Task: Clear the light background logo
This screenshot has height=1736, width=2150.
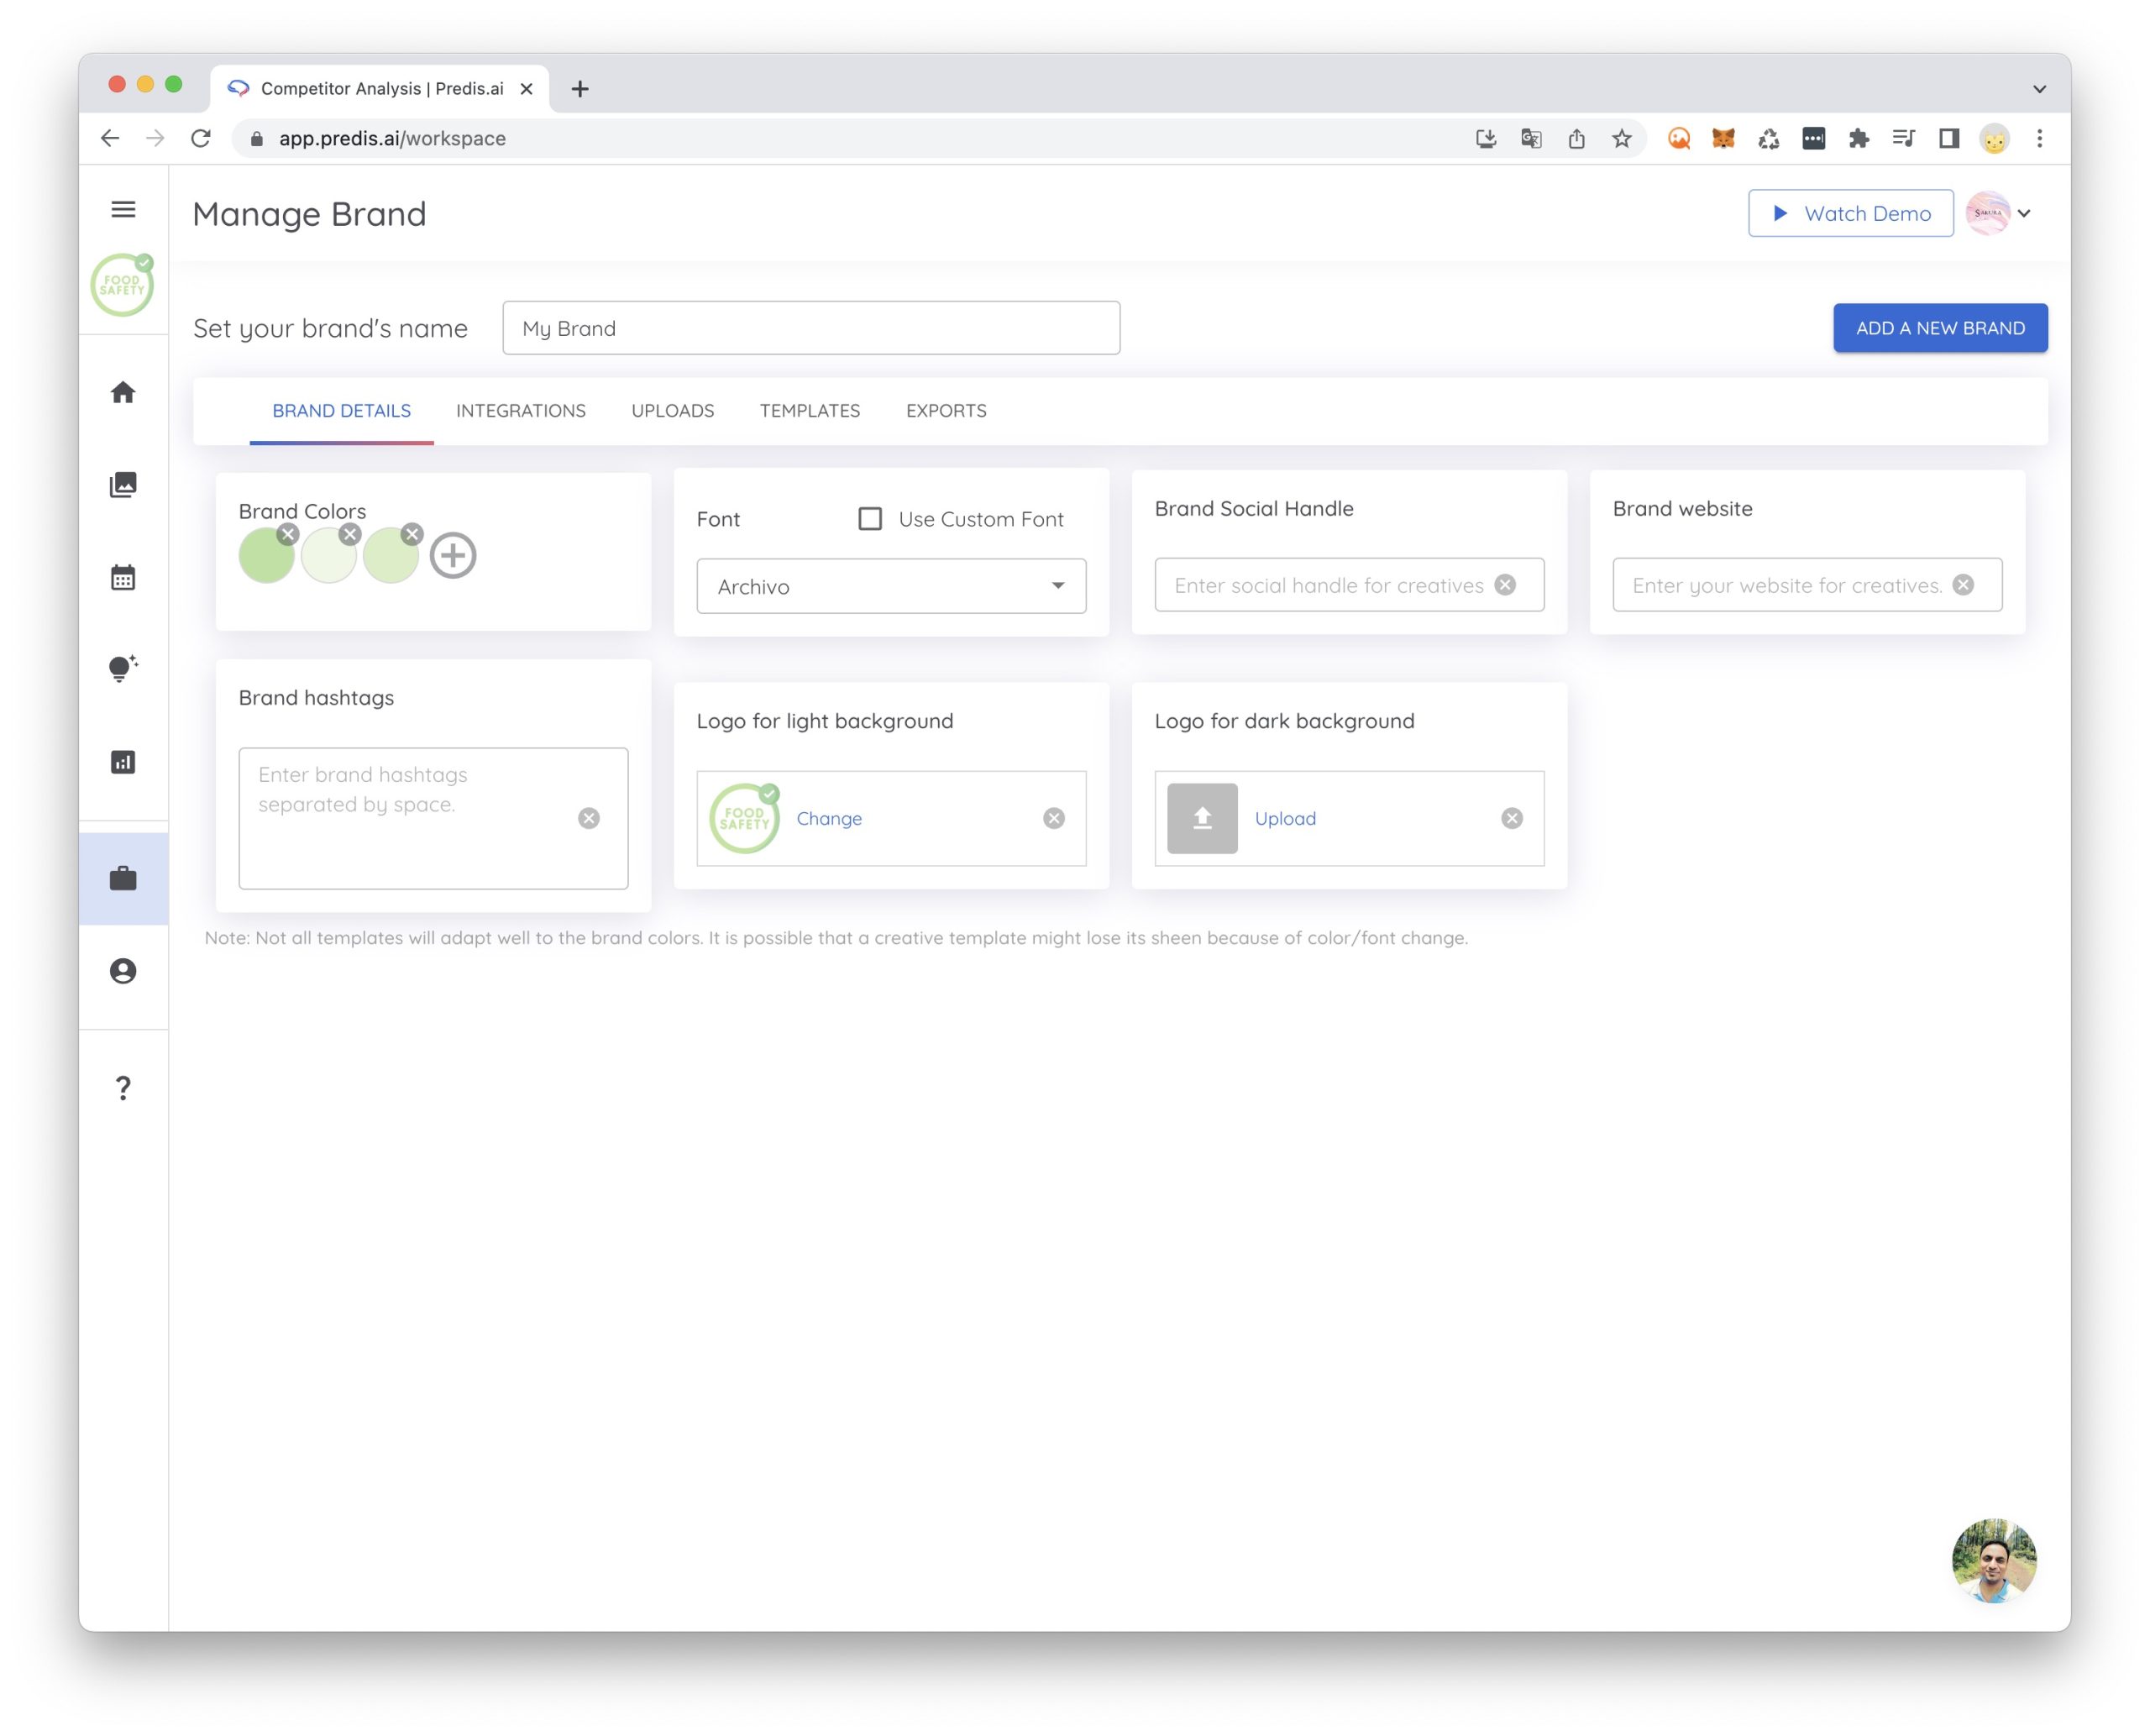Action: [1054, 818]
